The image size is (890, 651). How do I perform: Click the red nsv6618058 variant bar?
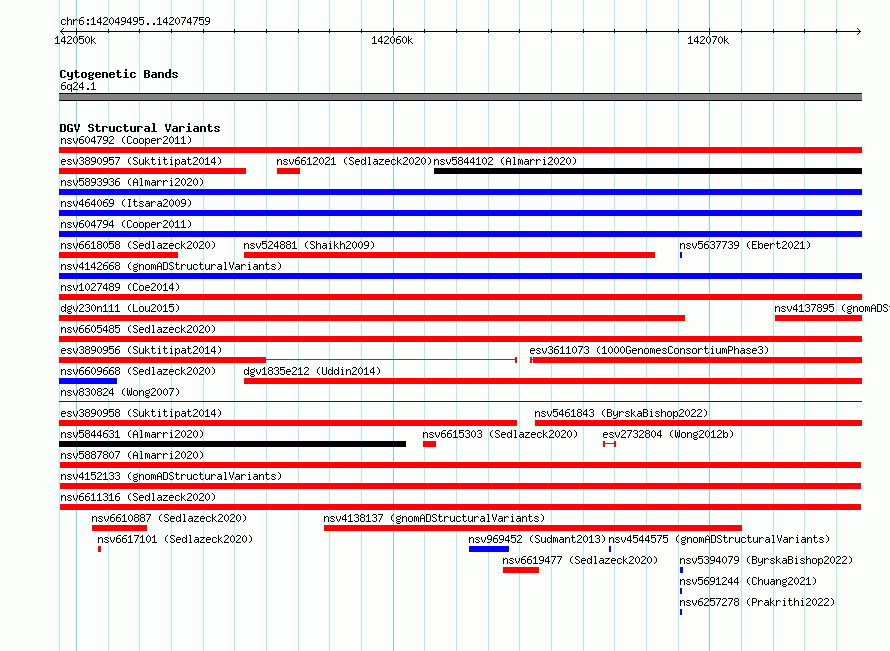pyautogui.click(x=119, y=255)
